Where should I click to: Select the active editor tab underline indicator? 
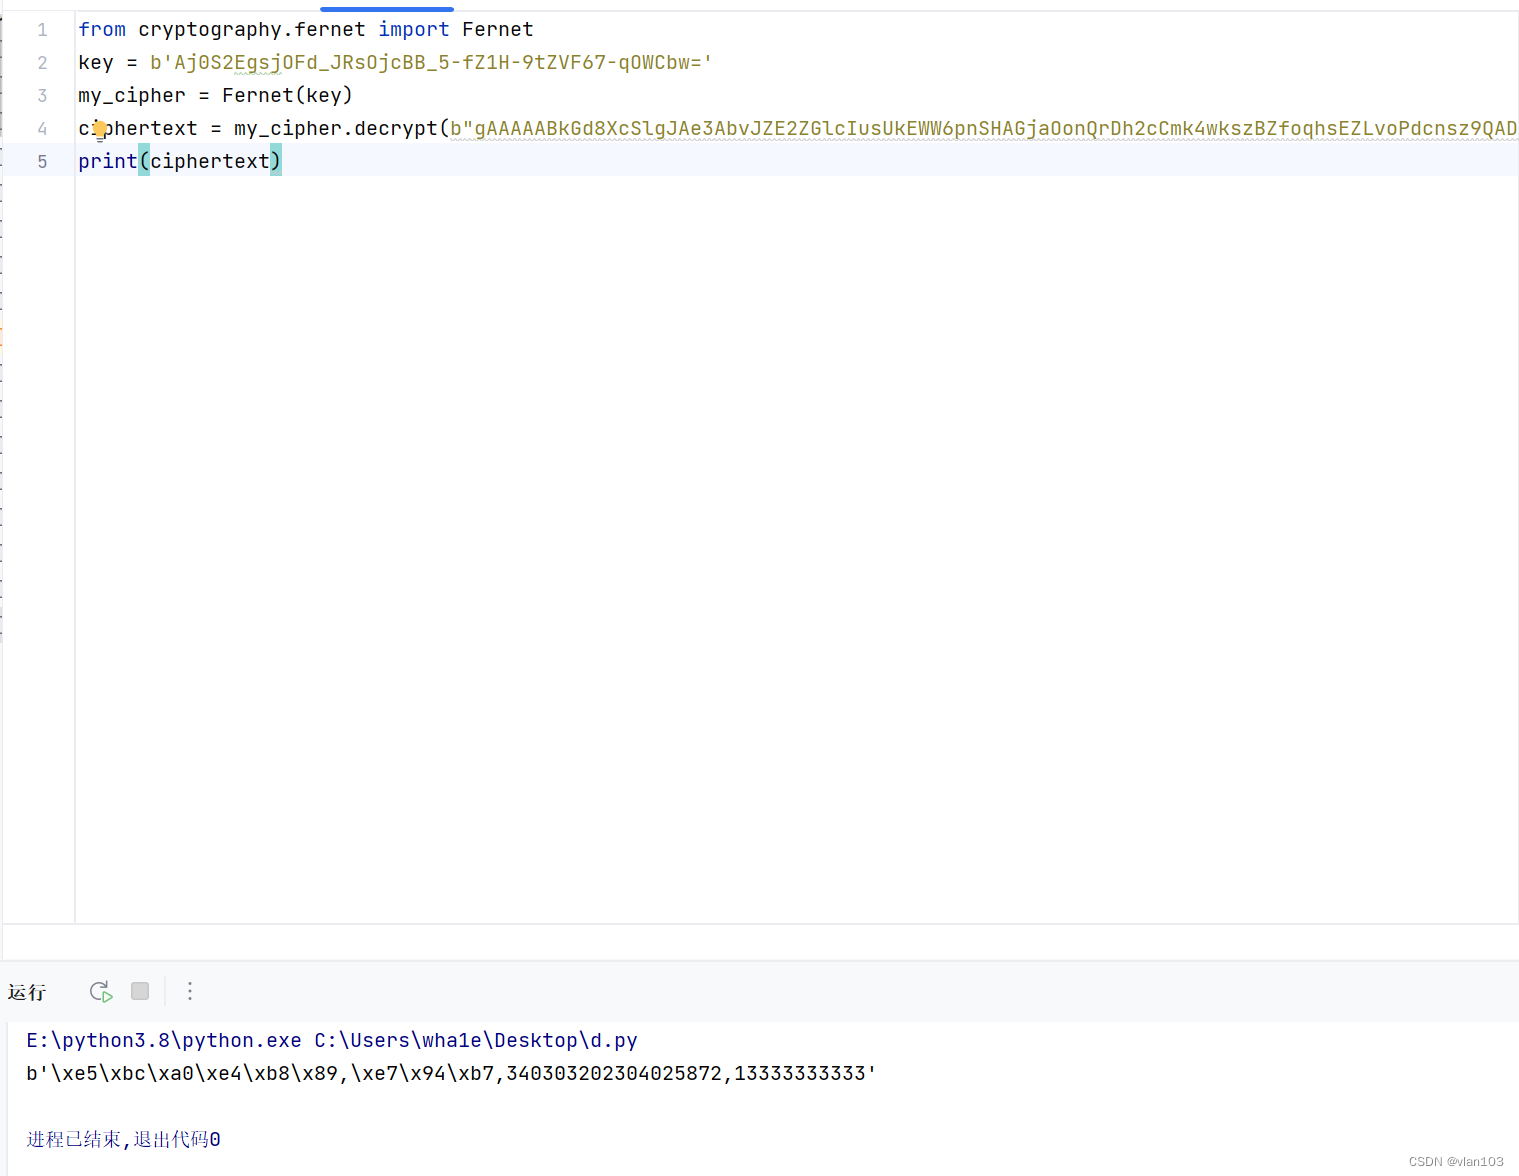[387, 9]
